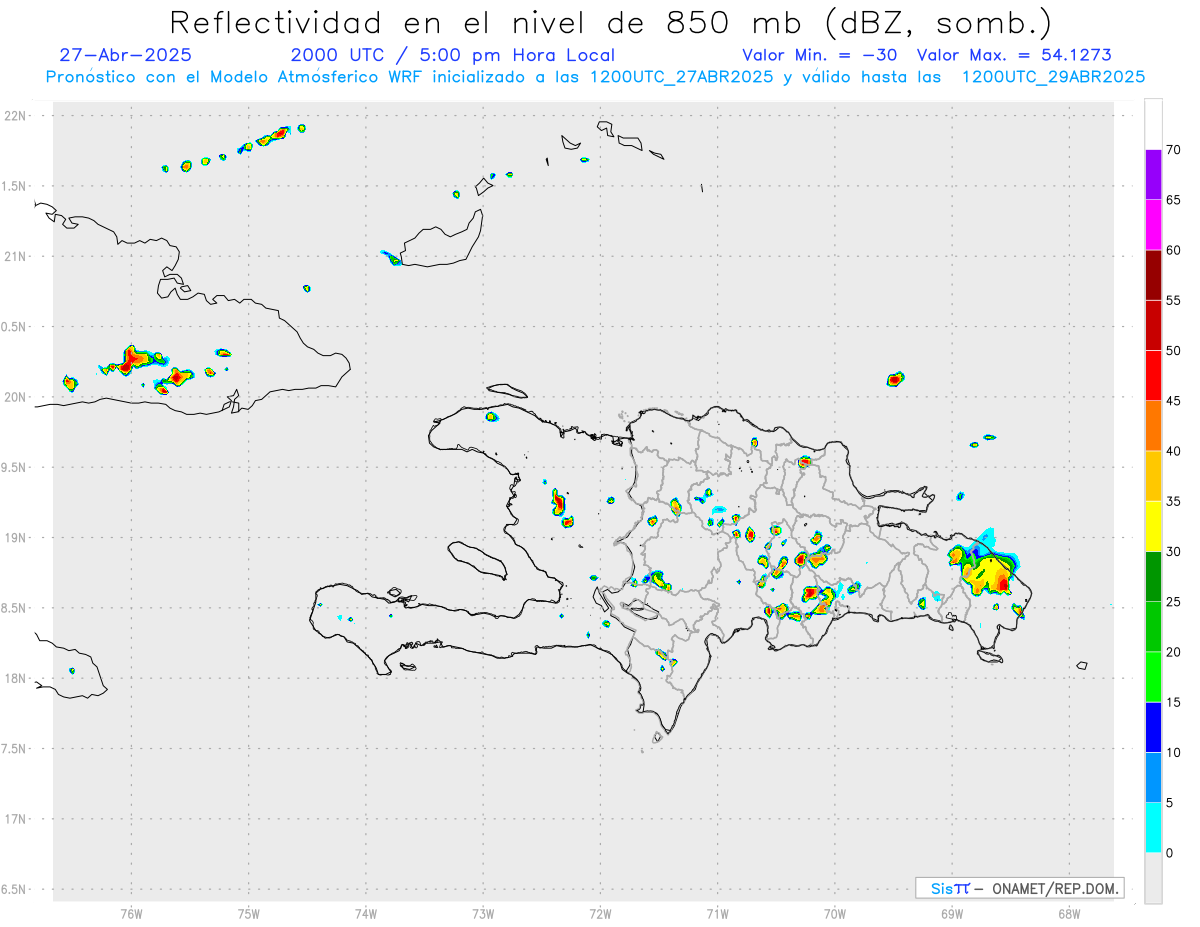Click the '15' value on the color scale
The height and width of the screenshot is (927, 1200).
click(1173, 703)
